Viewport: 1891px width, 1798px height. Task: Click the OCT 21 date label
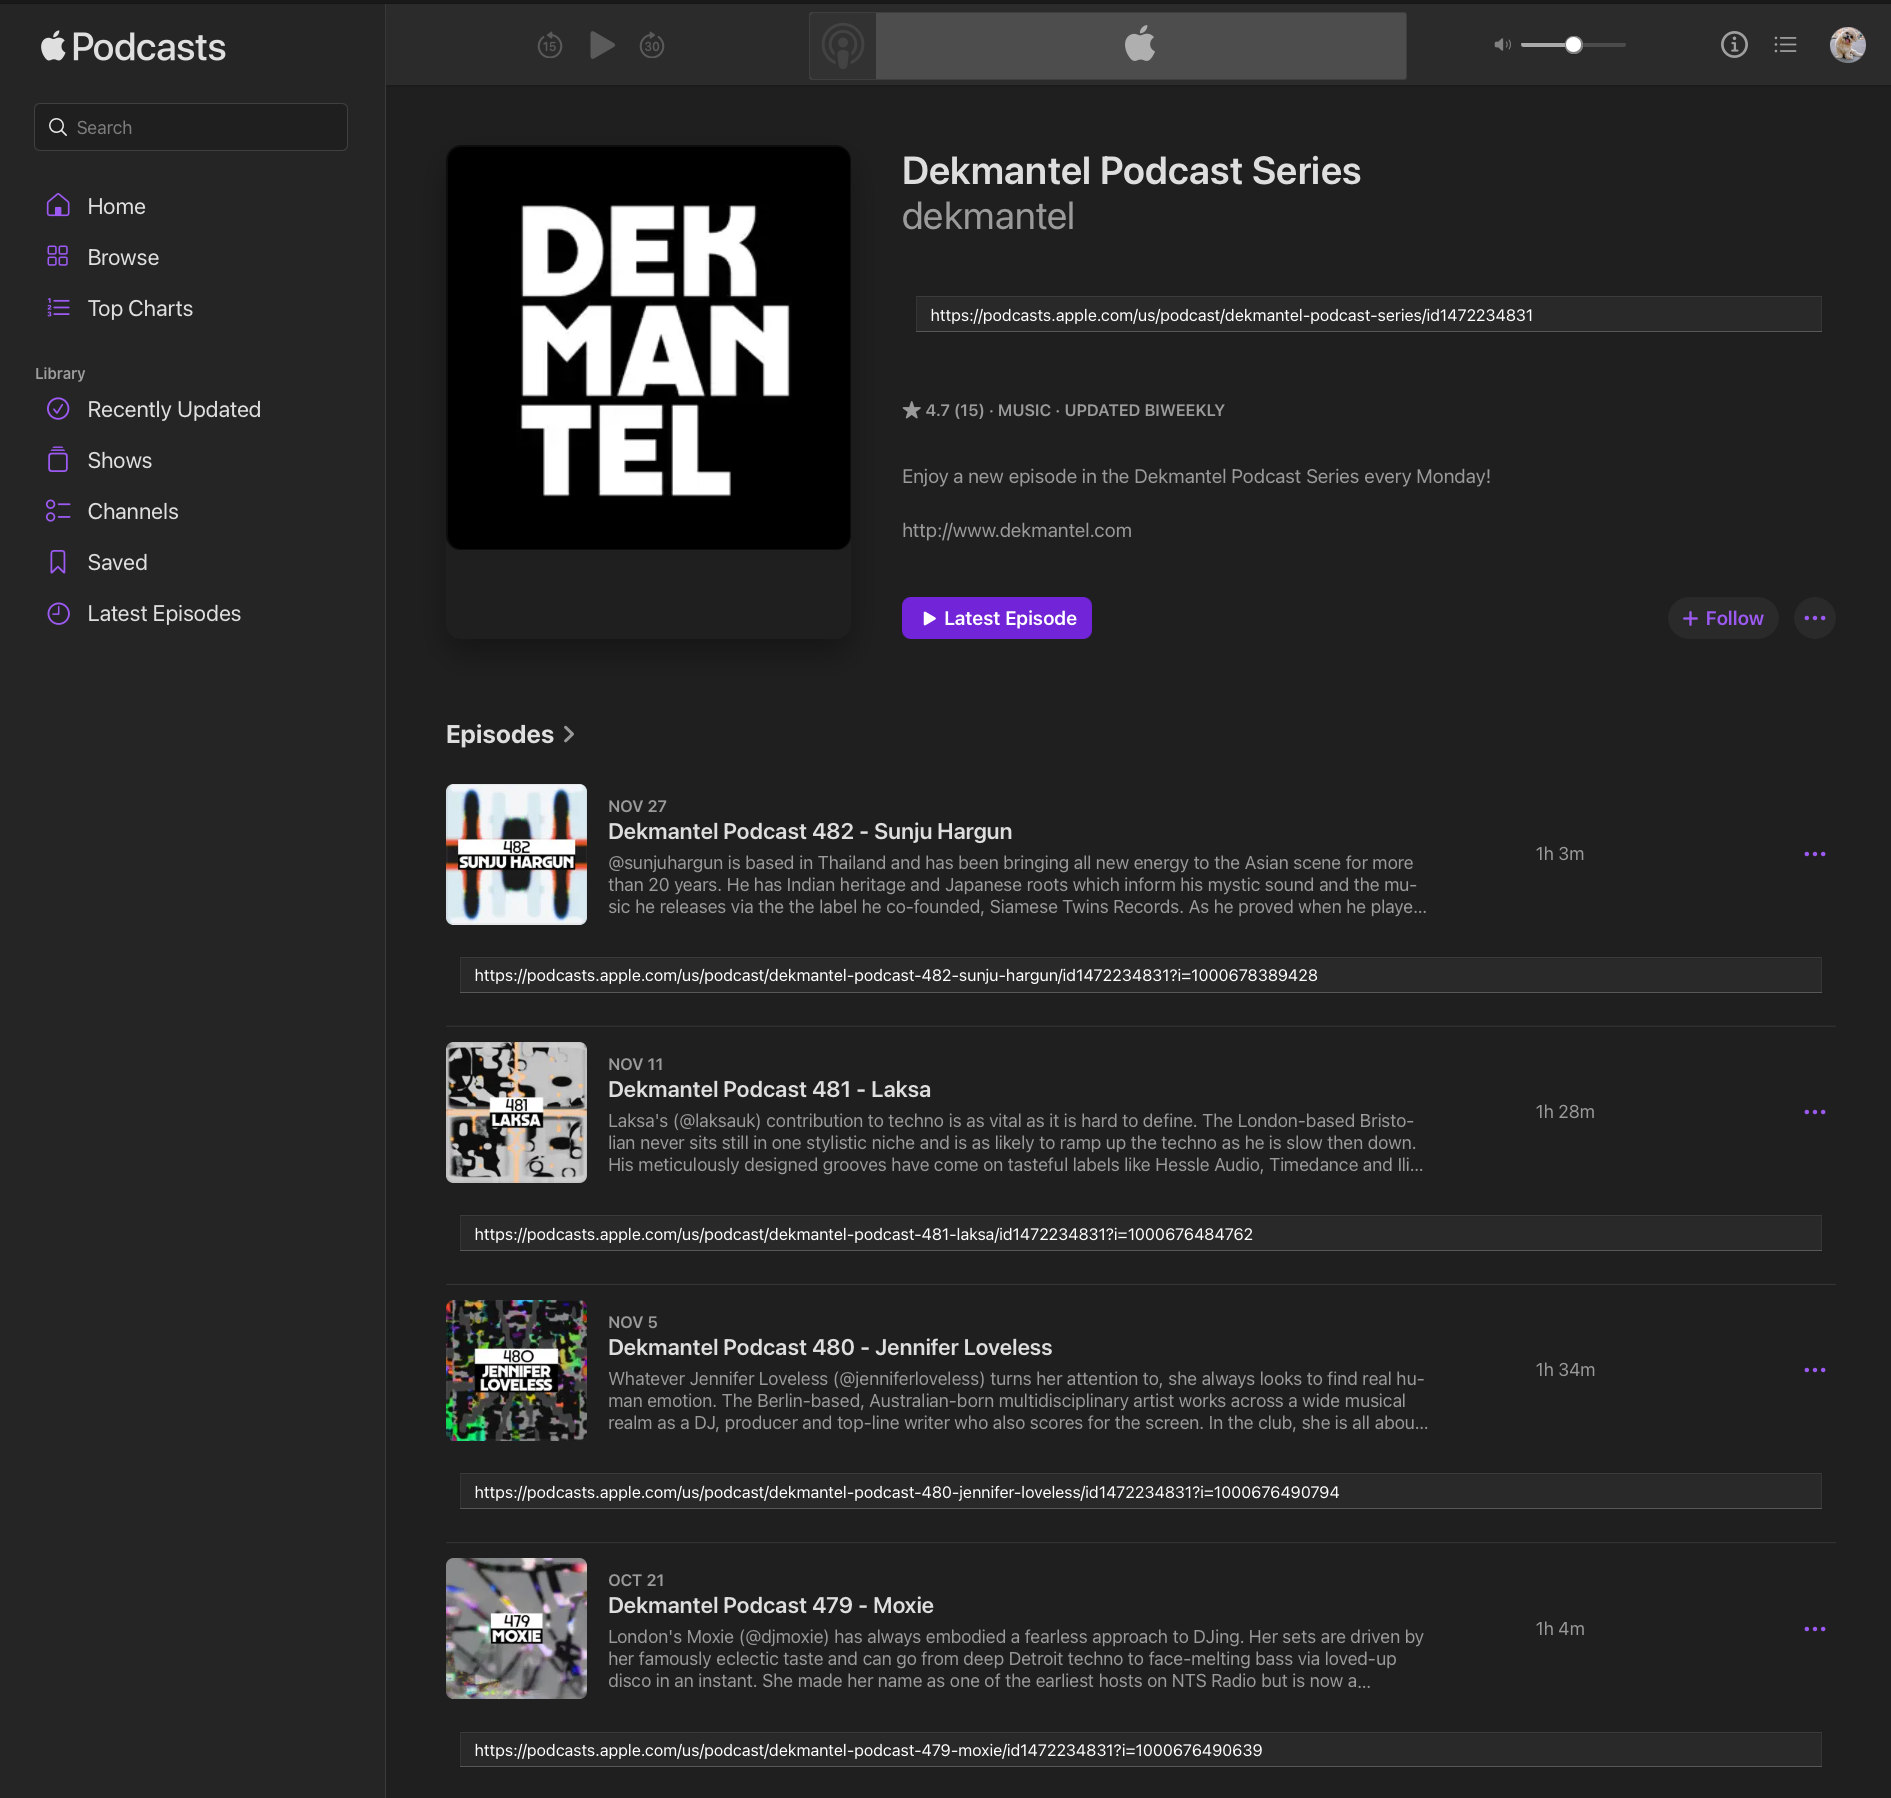[x=636, y=1580]
